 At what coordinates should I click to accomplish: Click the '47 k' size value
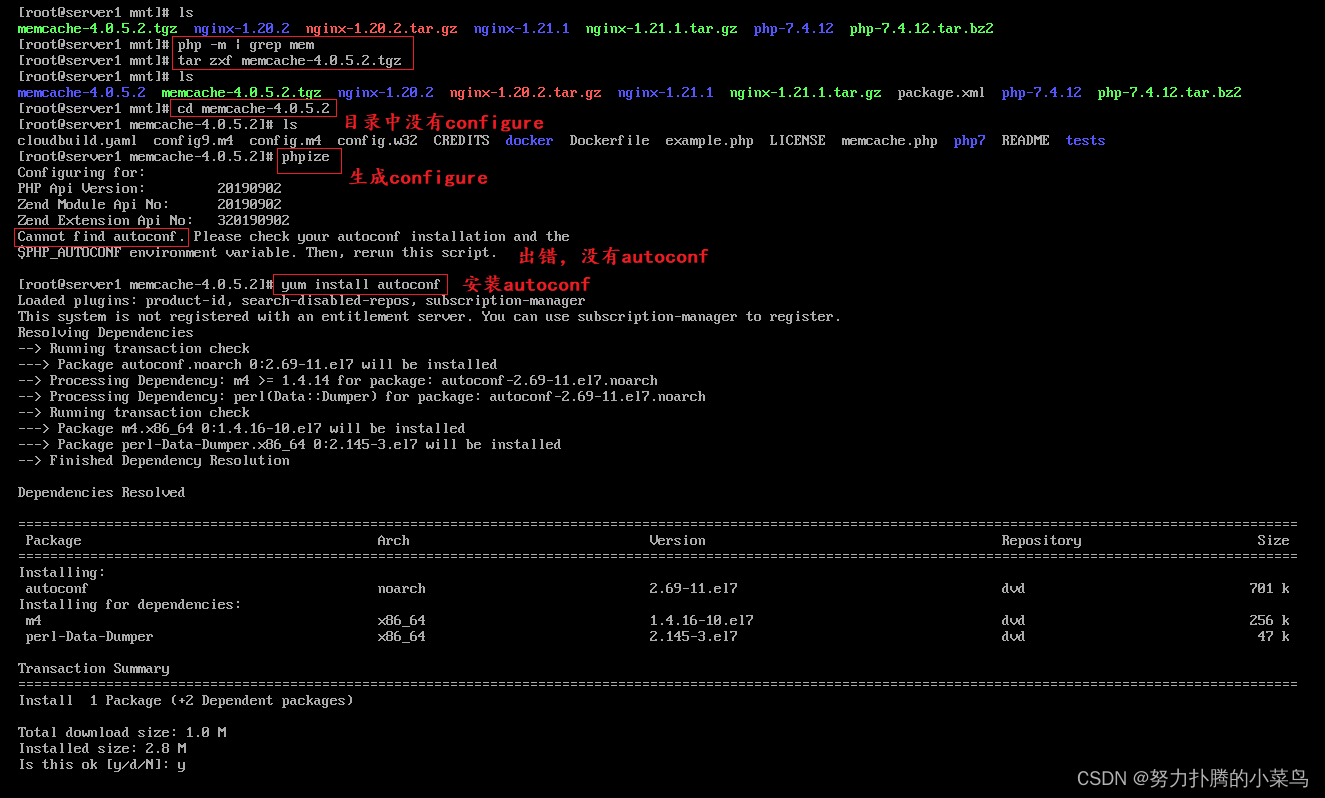coord(1273,637)
